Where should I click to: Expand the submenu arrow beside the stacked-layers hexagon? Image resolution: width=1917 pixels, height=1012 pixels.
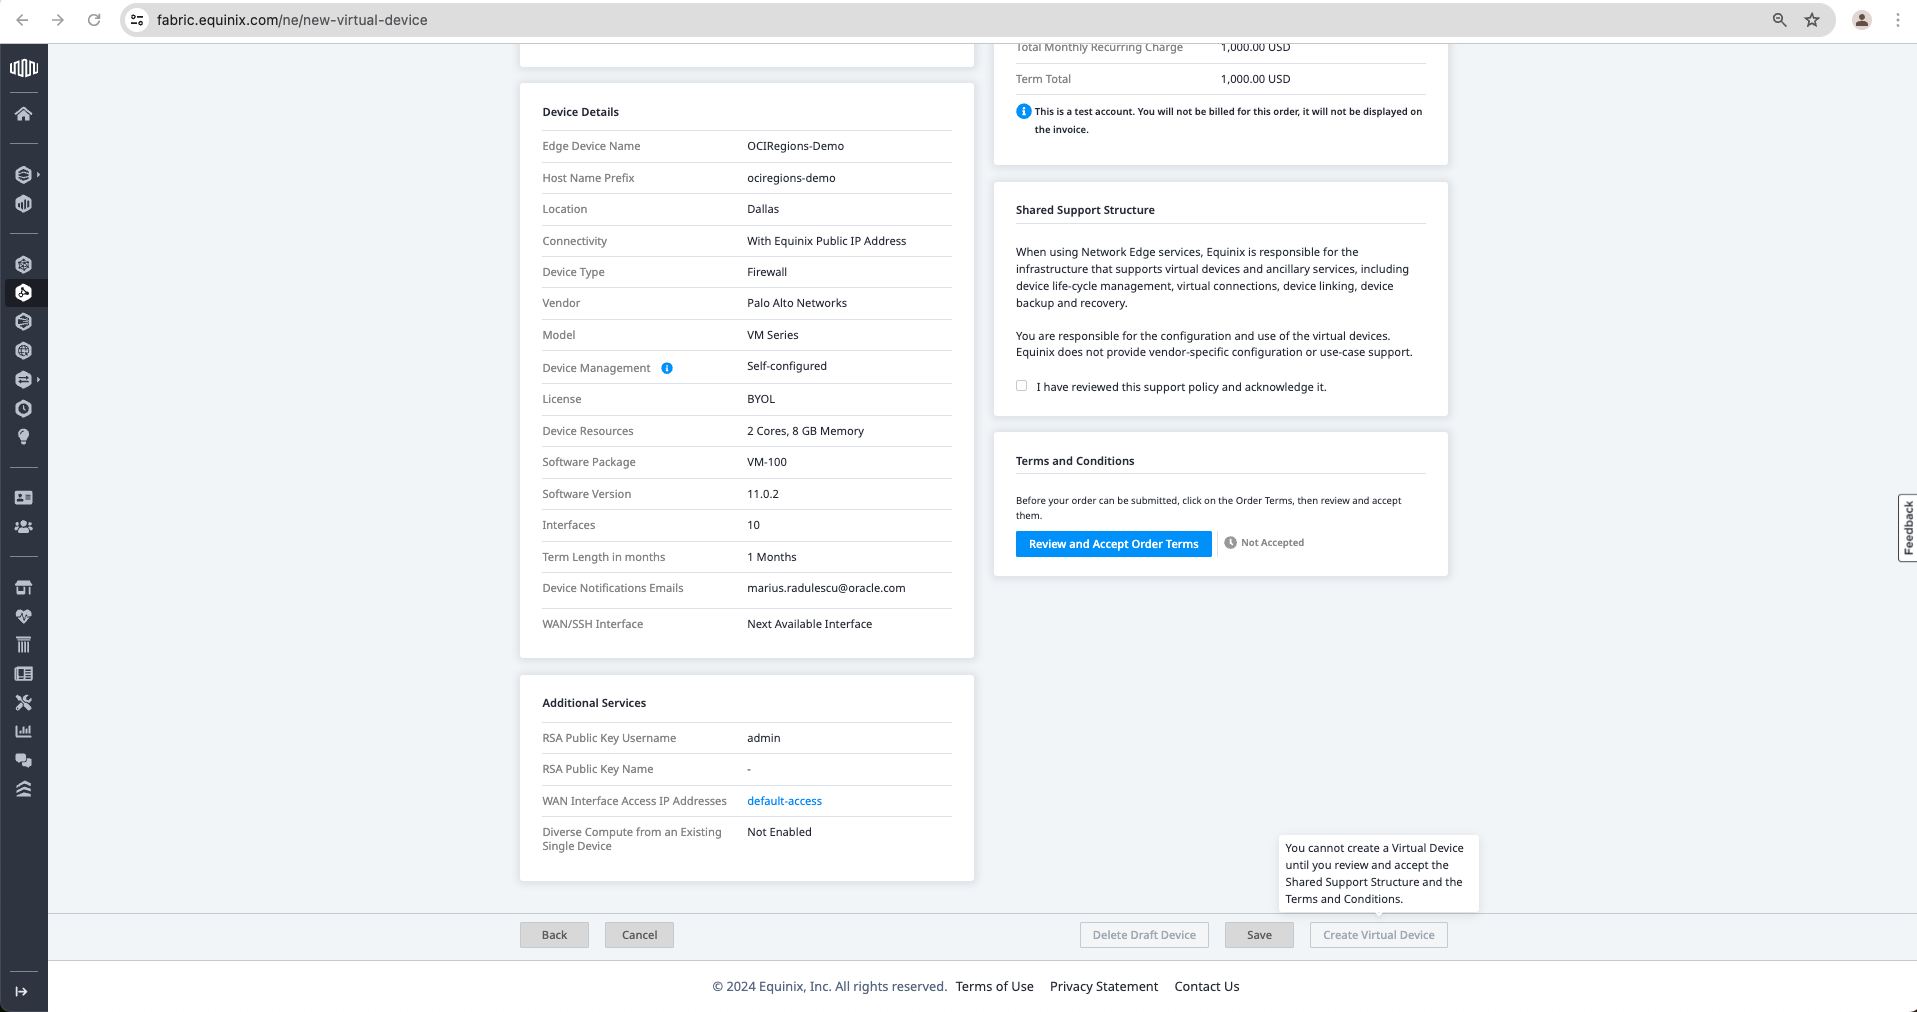(x=39, y=175)
